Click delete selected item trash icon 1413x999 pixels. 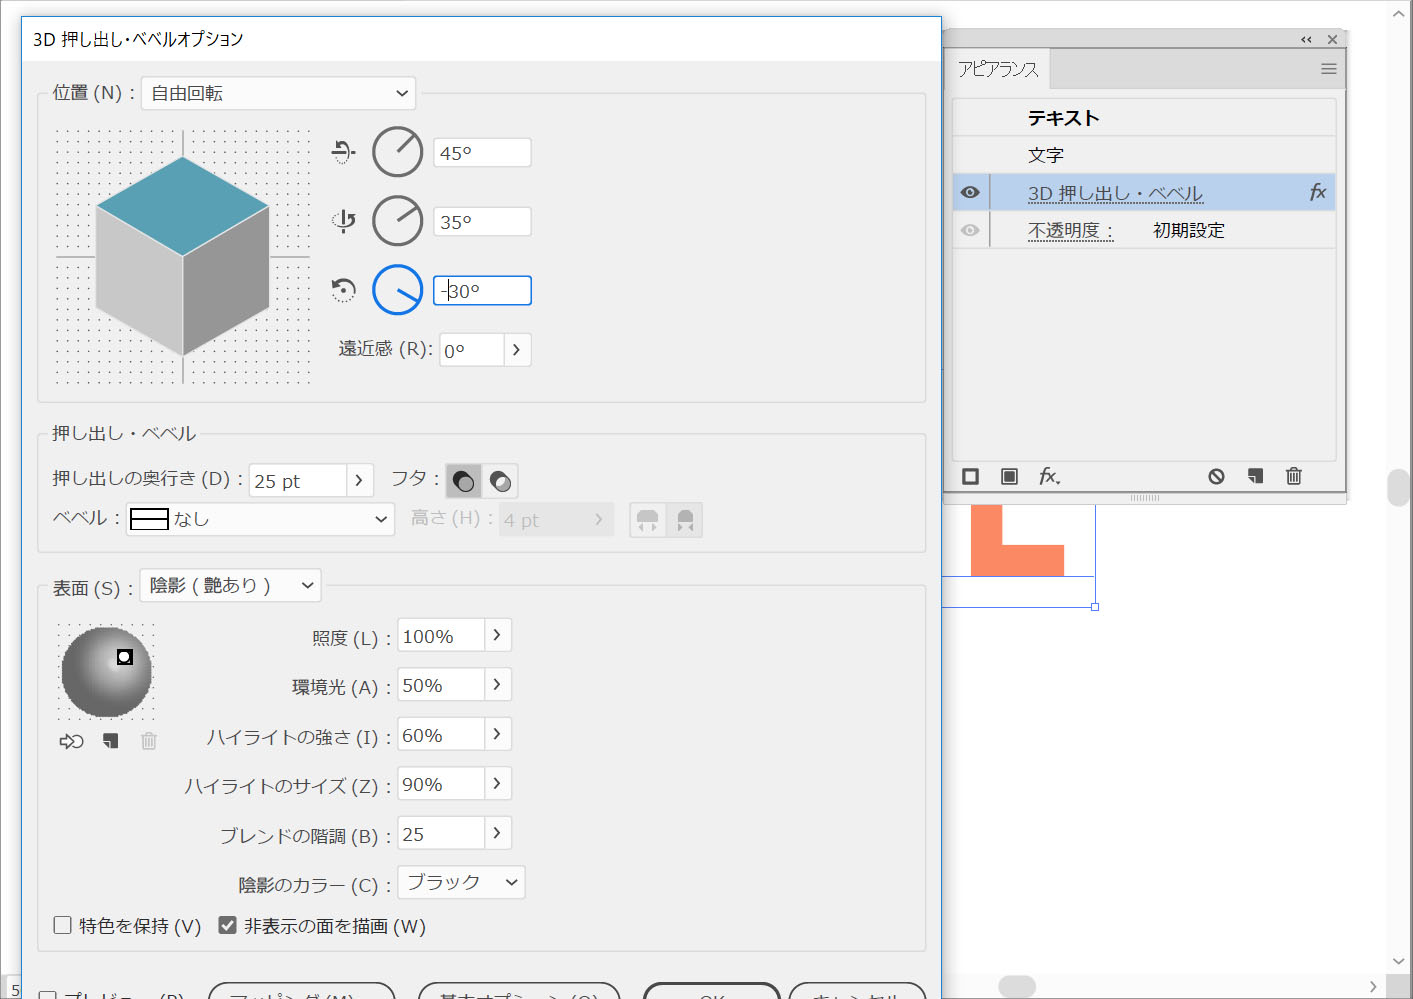(x=1293, y=476)
